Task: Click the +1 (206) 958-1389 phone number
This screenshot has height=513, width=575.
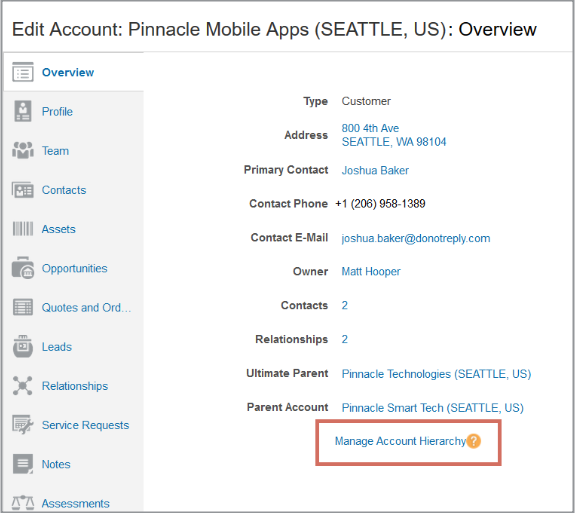Action: click(380, 204)
